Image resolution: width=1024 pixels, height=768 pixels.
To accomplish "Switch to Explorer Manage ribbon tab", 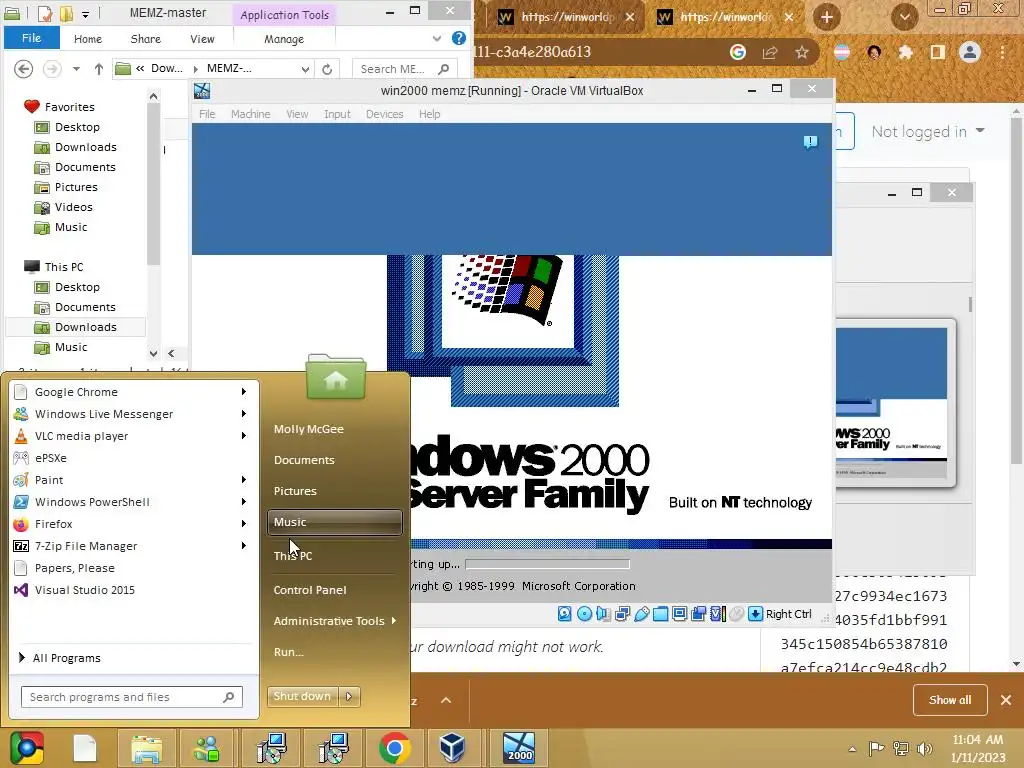I will click(x=284, y=39).
